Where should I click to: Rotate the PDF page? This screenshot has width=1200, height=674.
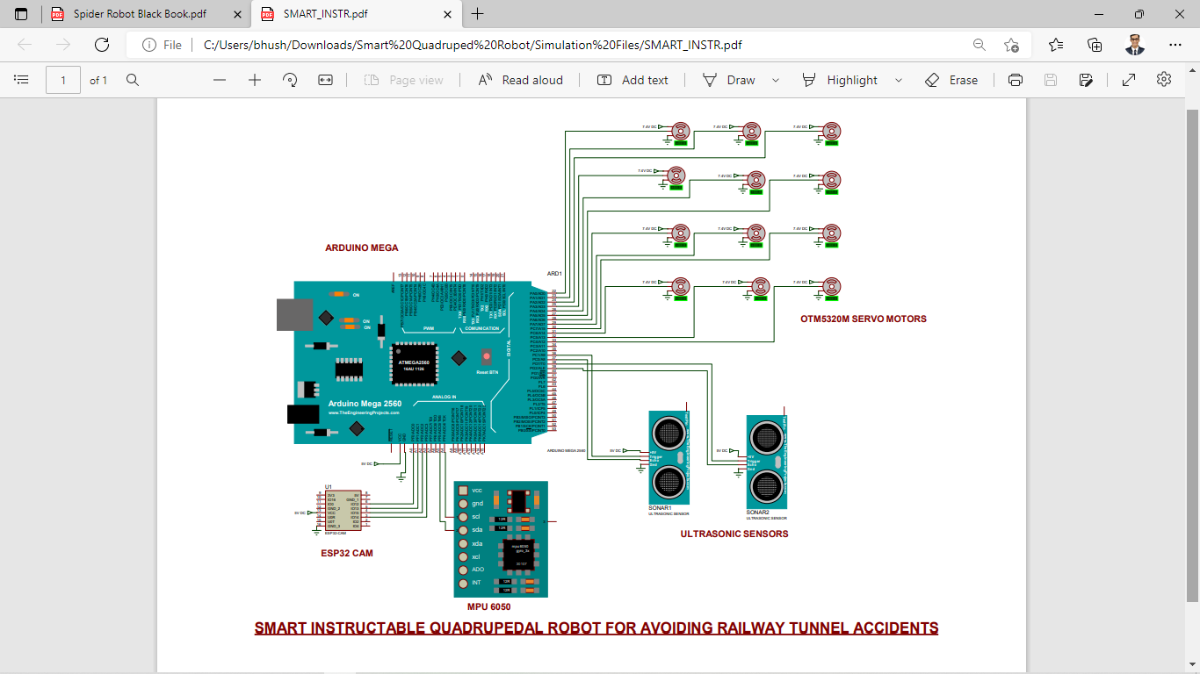[x=290, y=80]
